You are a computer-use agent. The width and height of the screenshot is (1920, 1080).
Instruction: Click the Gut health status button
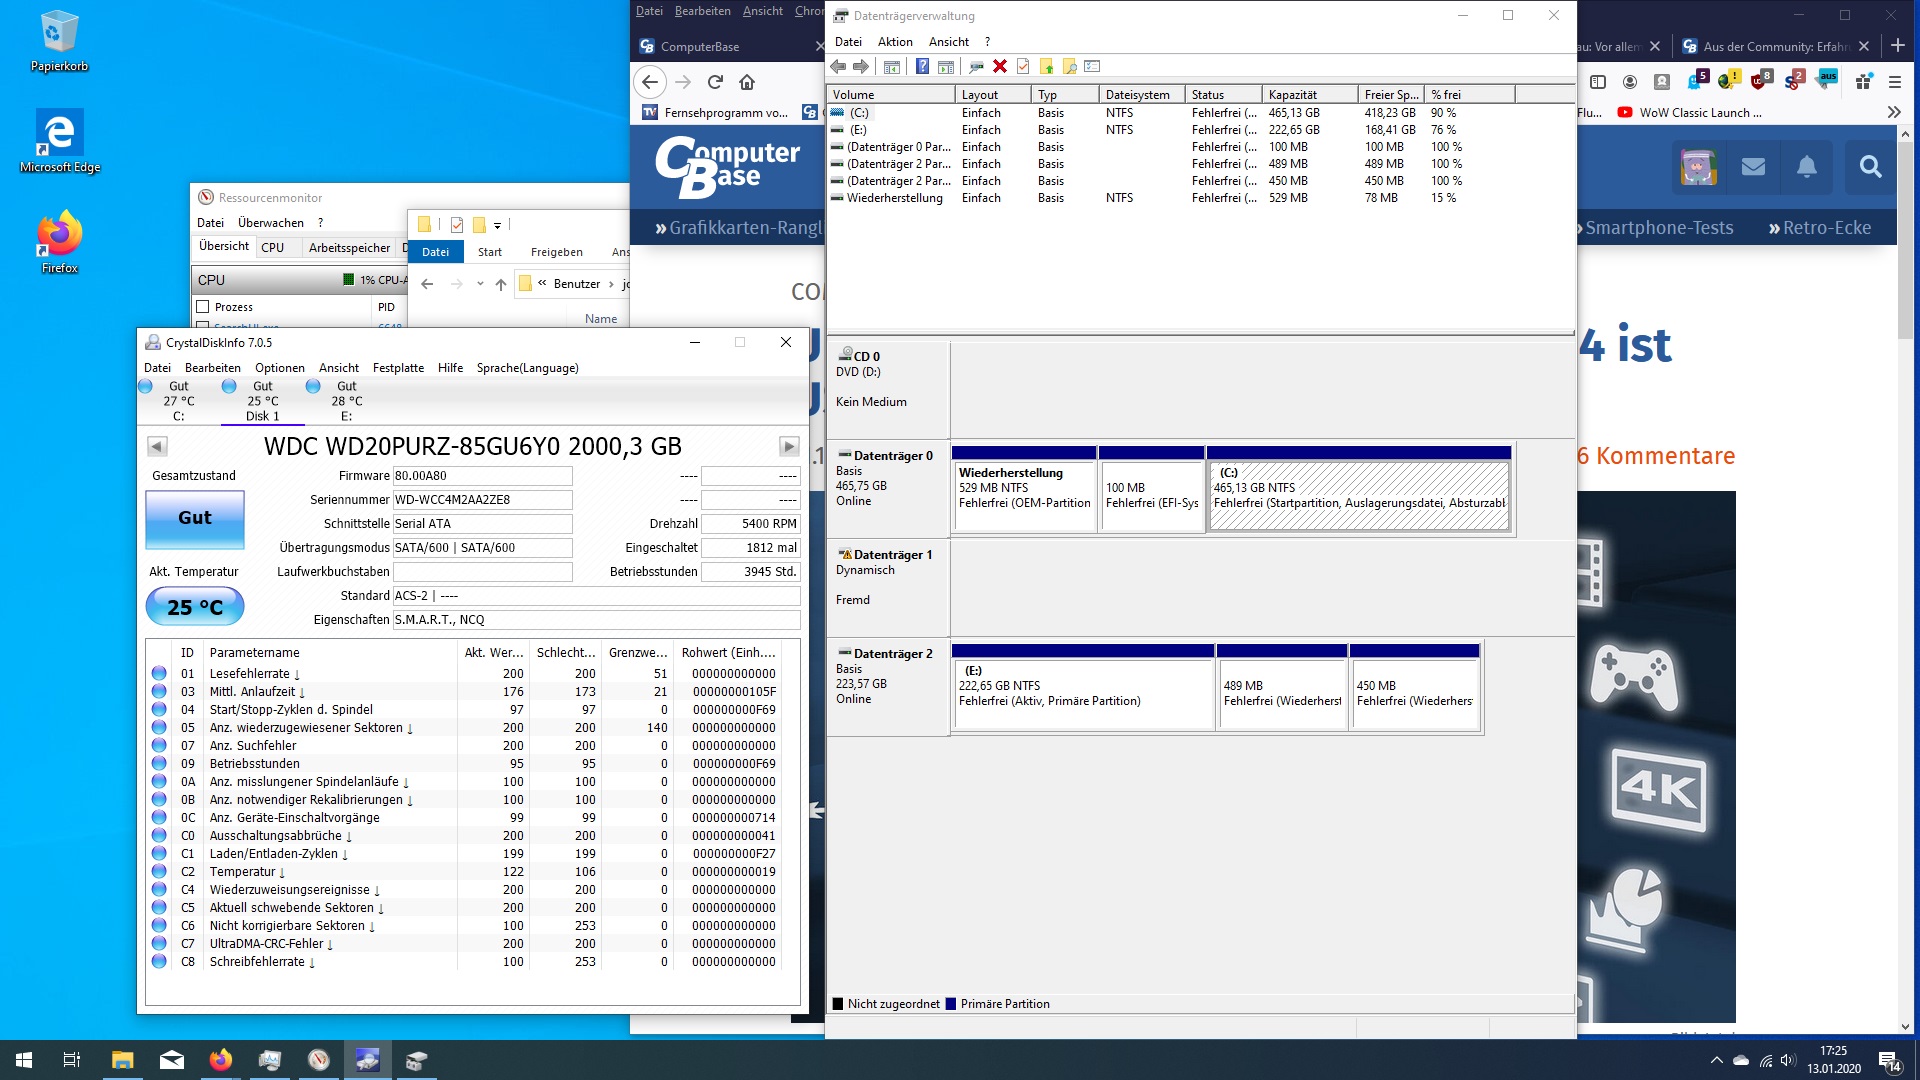click(x=195, y=518)
